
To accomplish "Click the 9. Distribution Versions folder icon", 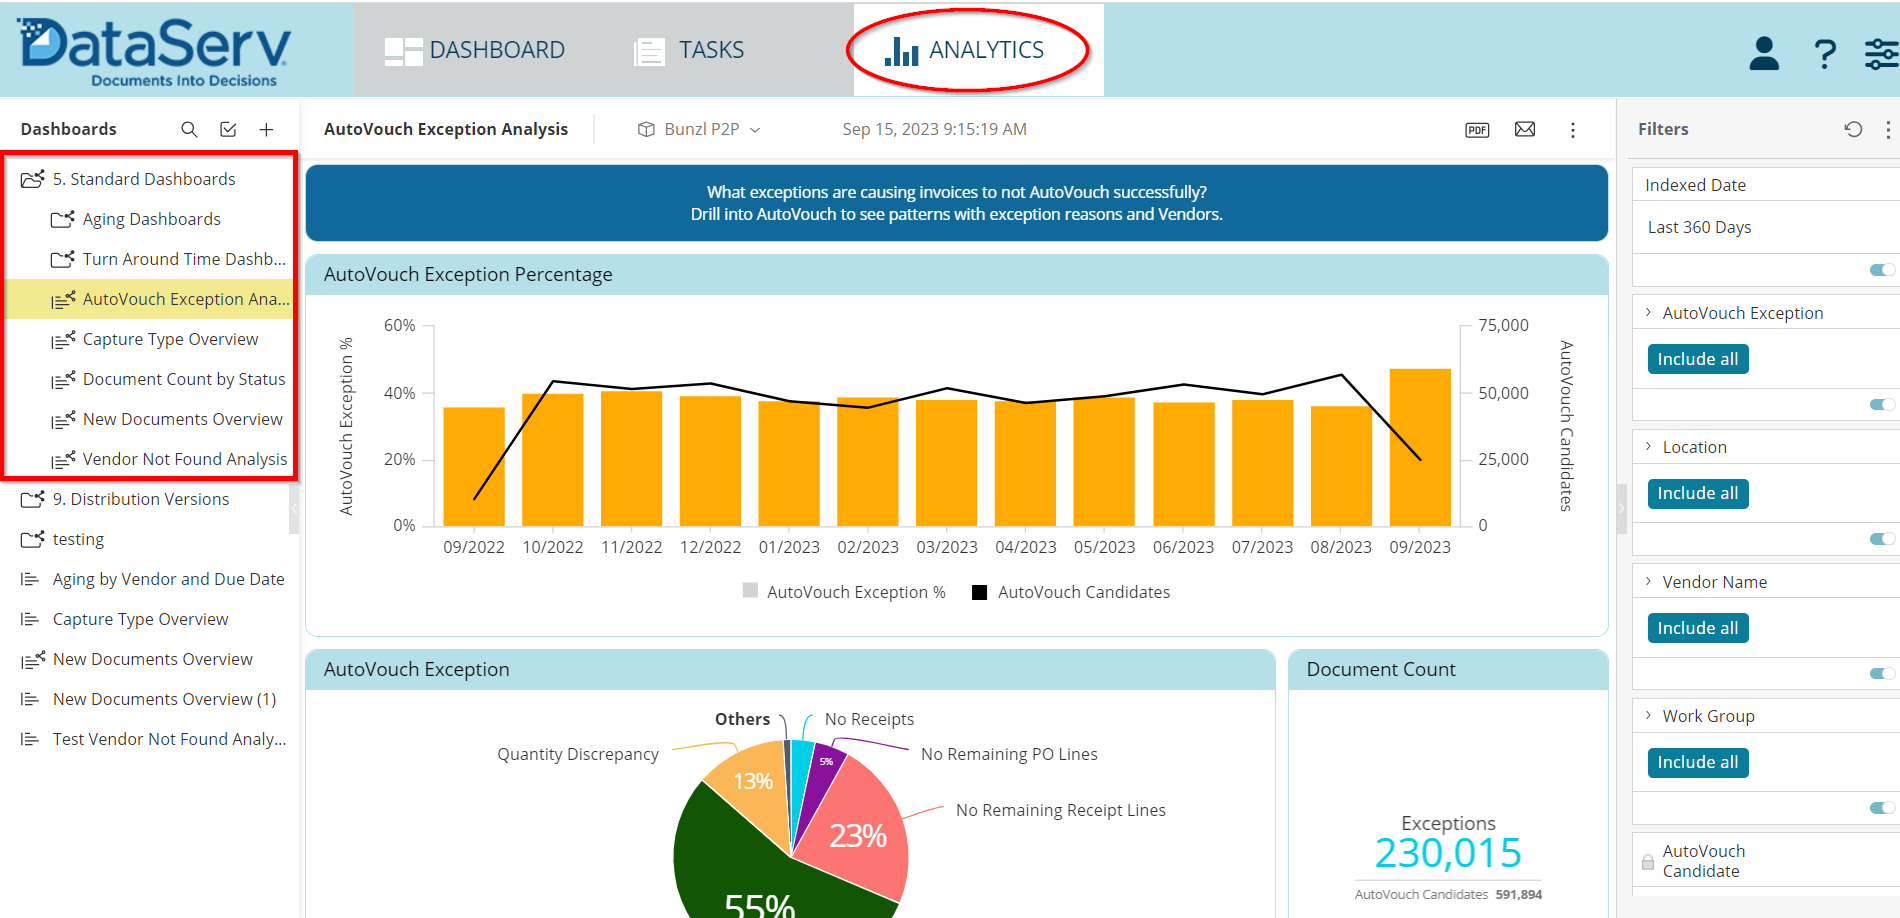I will 33,499.
